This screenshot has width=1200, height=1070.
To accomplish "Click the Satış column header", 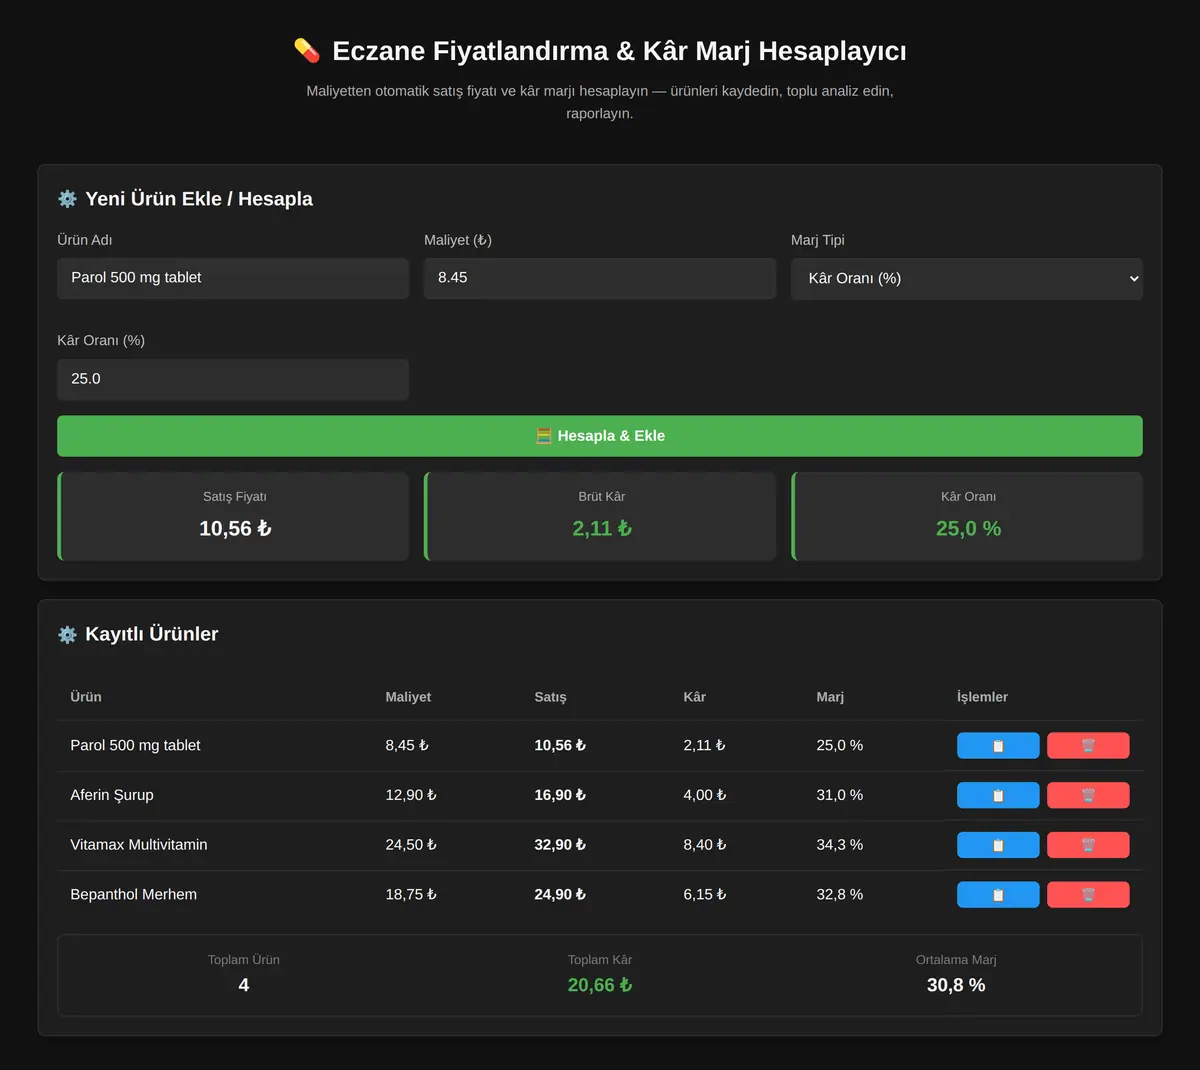I will coord(550,697).
